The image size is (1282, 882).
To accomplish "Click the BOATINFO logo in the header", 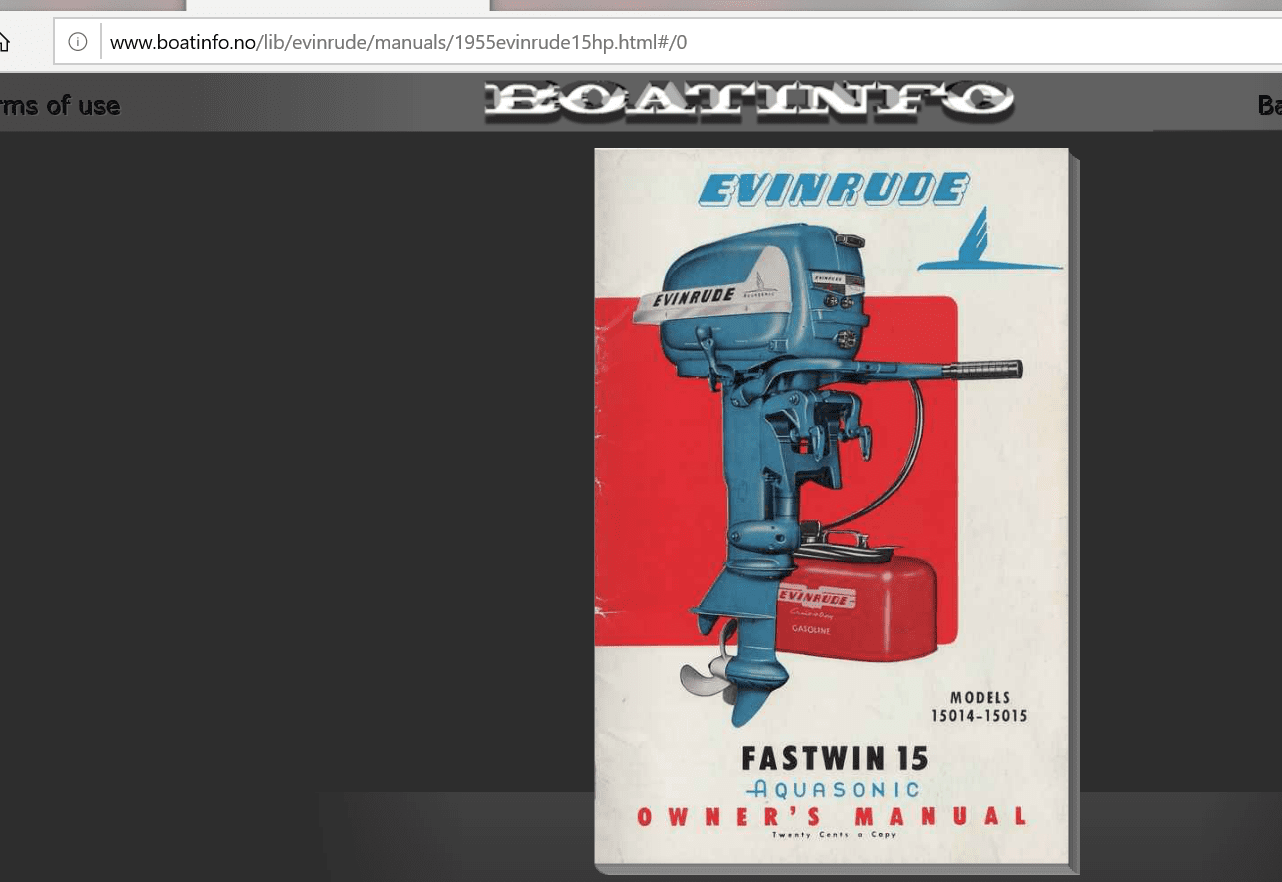I will tap(749, 101).
